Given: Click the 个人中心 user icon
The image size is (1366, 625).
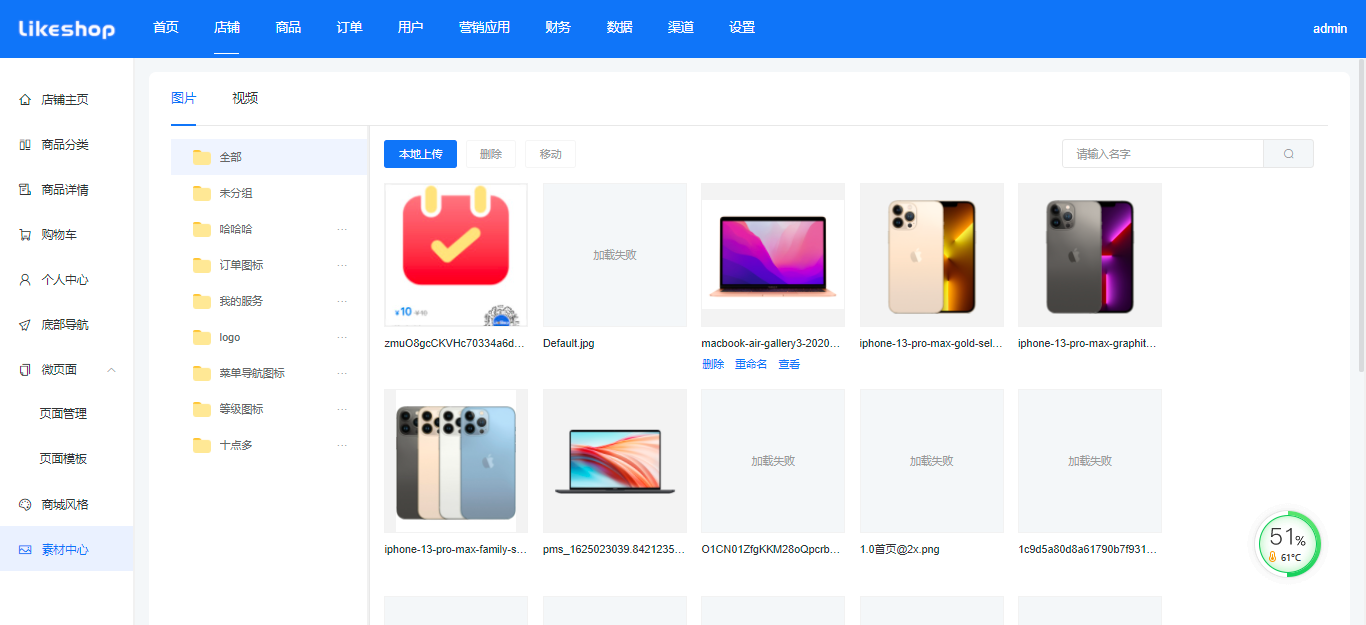Looking at the screenshot, I should [25, 280].
